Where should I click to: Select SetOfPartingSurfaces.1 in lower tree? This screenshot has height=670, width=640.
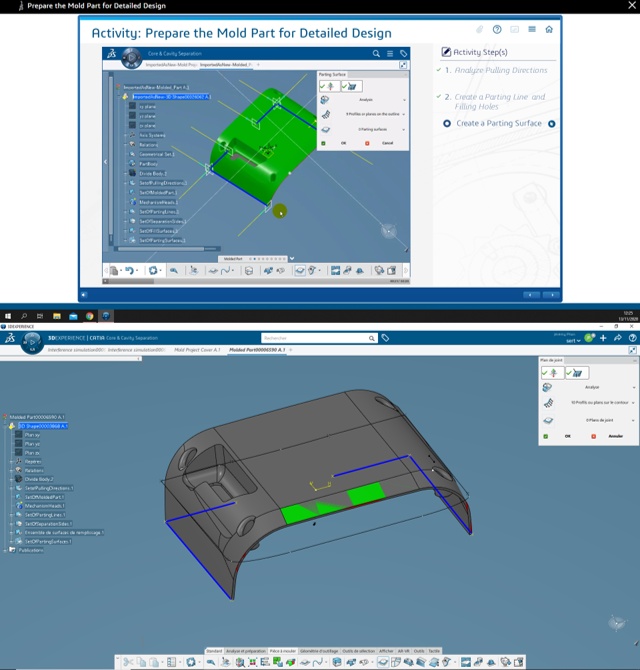[48, 541]
